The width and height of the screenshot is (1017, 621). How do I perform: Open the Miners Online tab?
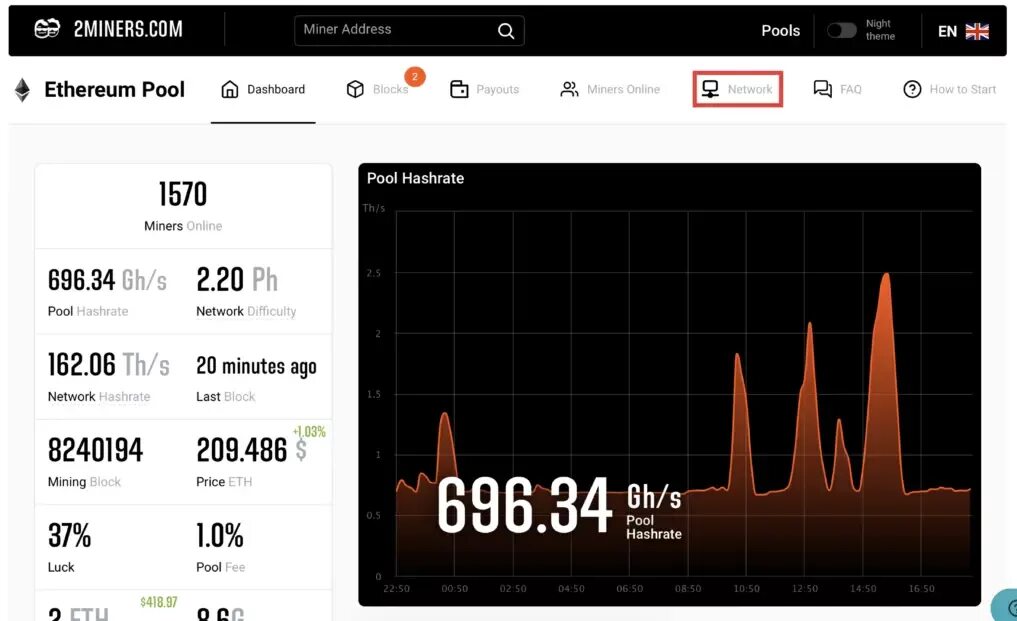[x=610, y=90]
